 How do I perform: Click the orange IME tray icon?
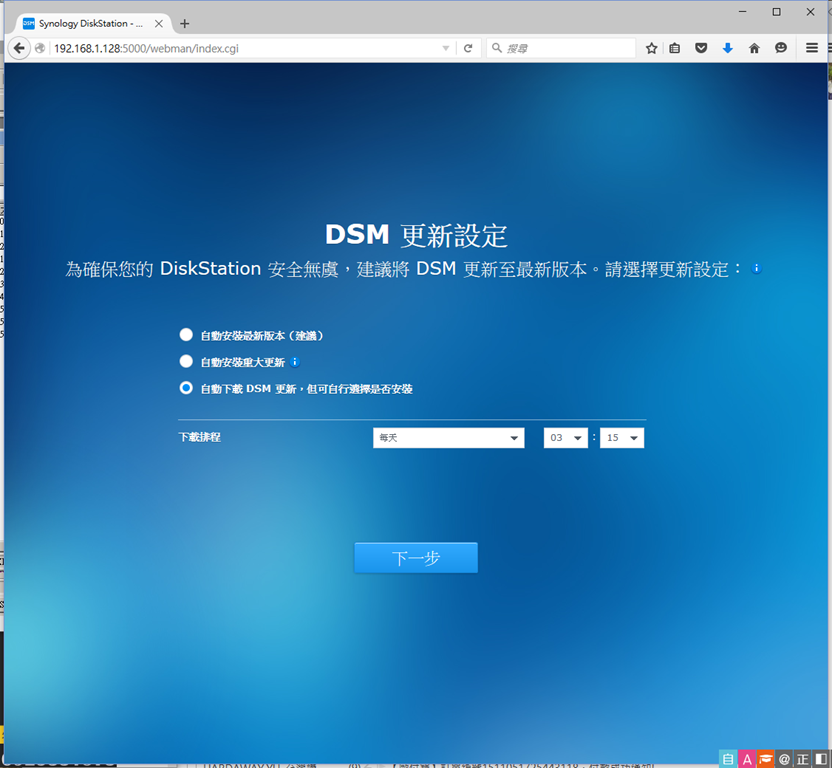(x=765, y=759)
